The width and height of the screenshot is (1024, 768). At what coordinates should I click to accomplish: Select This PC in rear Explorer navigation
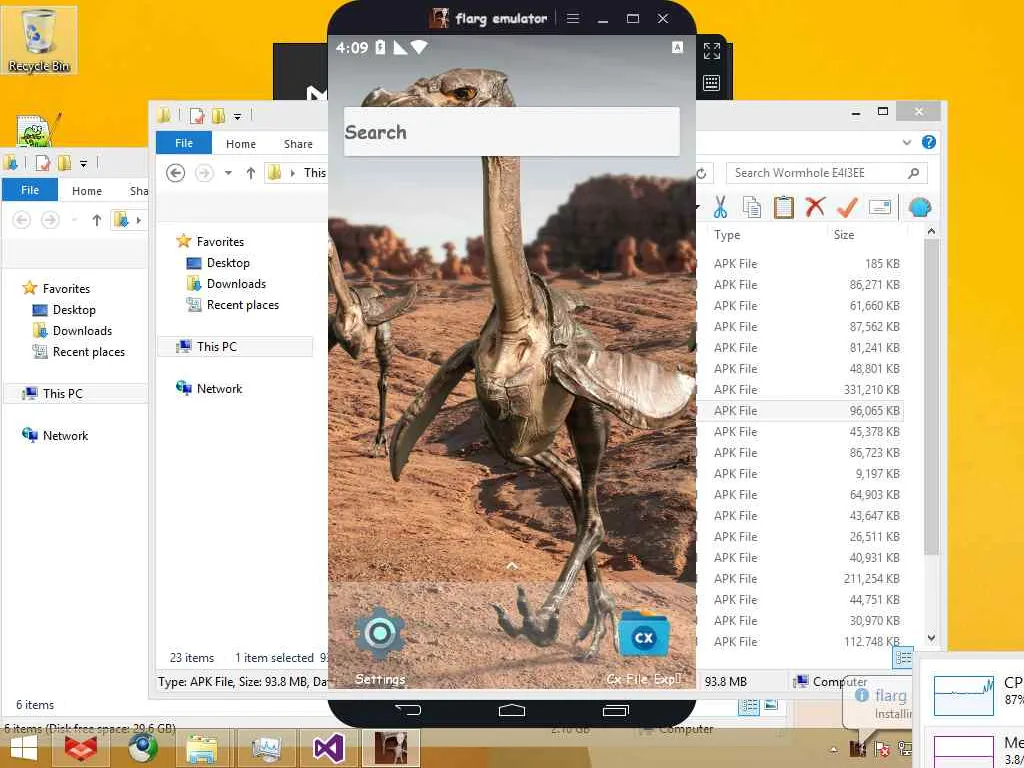63,394
